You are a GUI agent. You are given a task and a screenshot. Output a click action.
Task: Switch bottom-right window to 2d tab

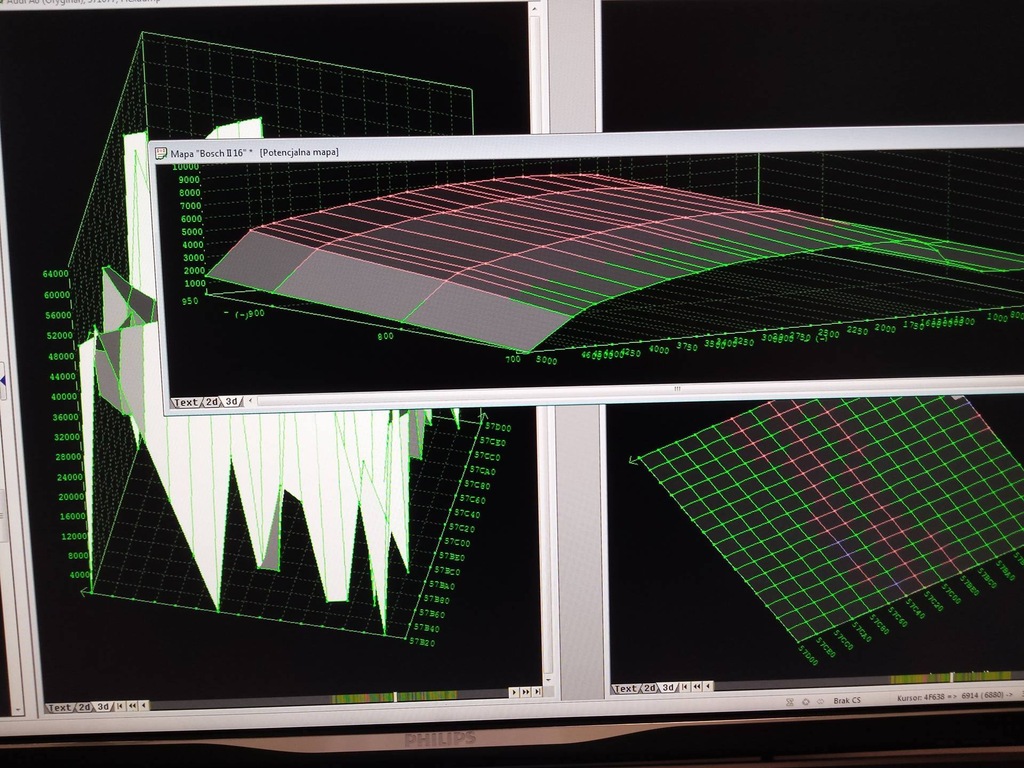pos(650,688)
